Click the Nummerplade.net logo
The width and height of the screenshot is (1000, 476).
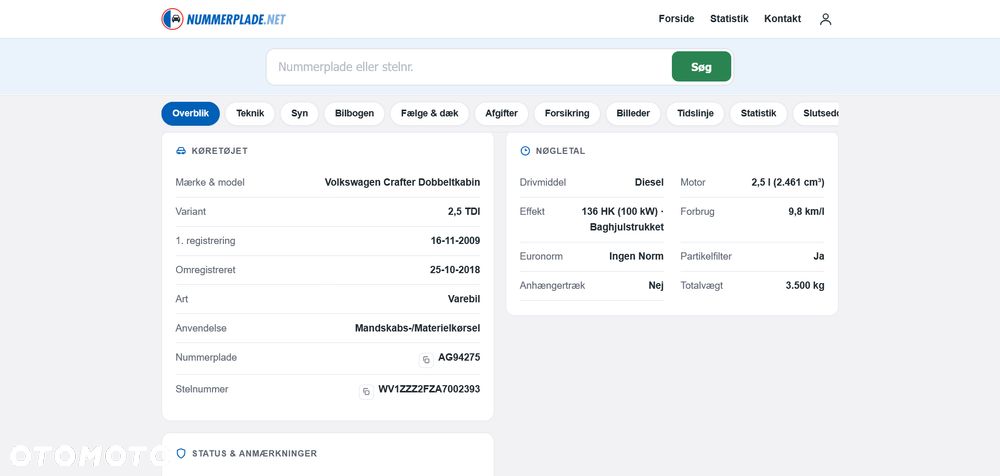[223, 19]
